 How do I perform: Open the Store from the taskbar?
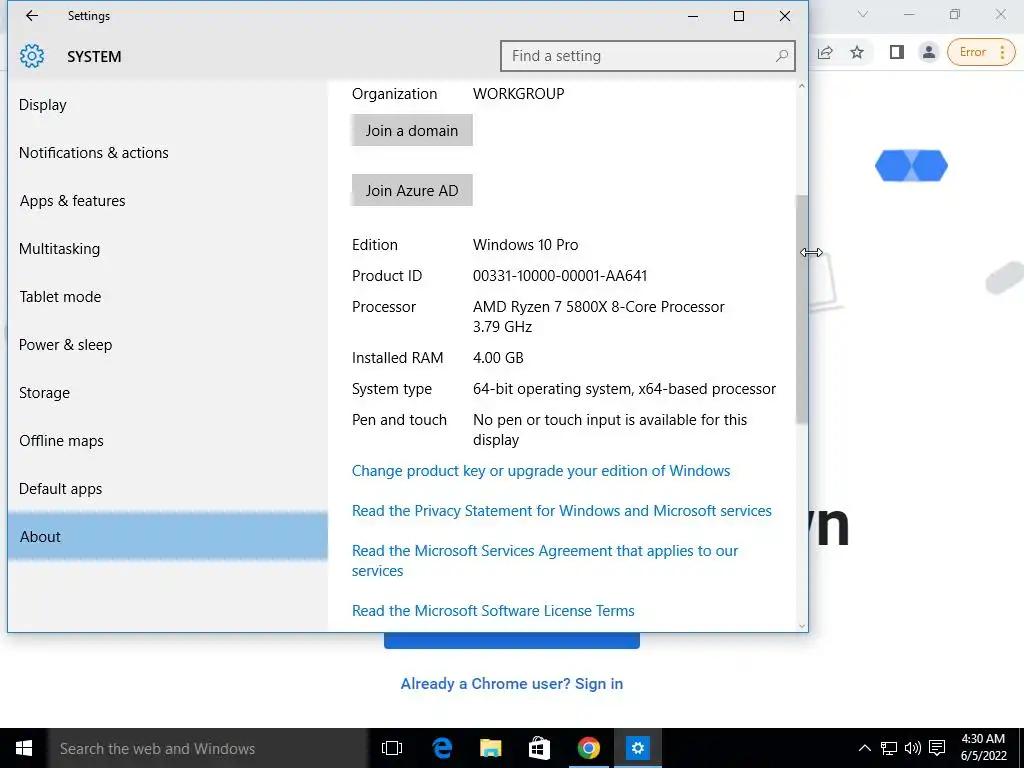point(539,748)
